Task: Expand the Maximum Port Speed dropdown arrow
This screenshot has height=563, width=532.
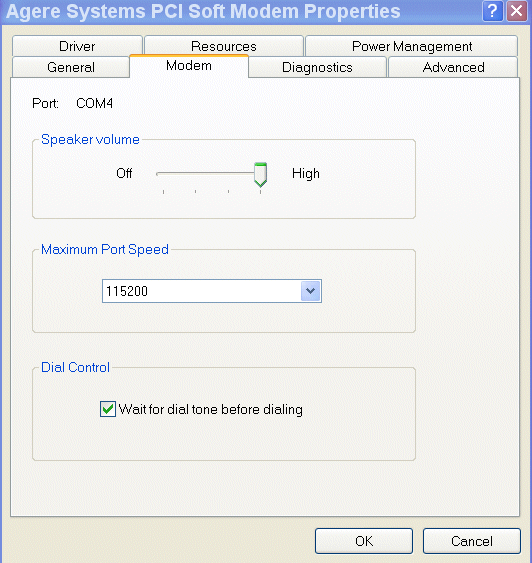Action: point(311,291)
